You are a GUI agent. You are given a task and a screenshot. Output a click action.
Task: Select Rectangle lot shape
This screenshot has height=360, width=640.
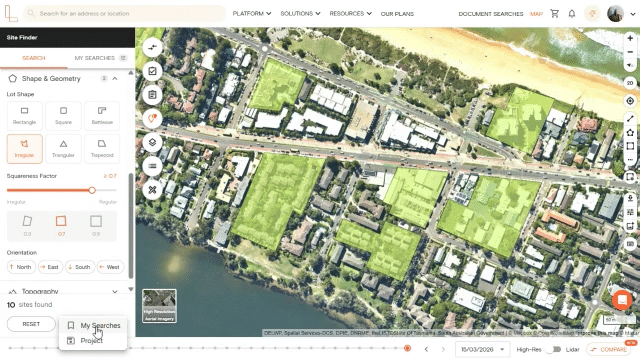coord(24,116)
